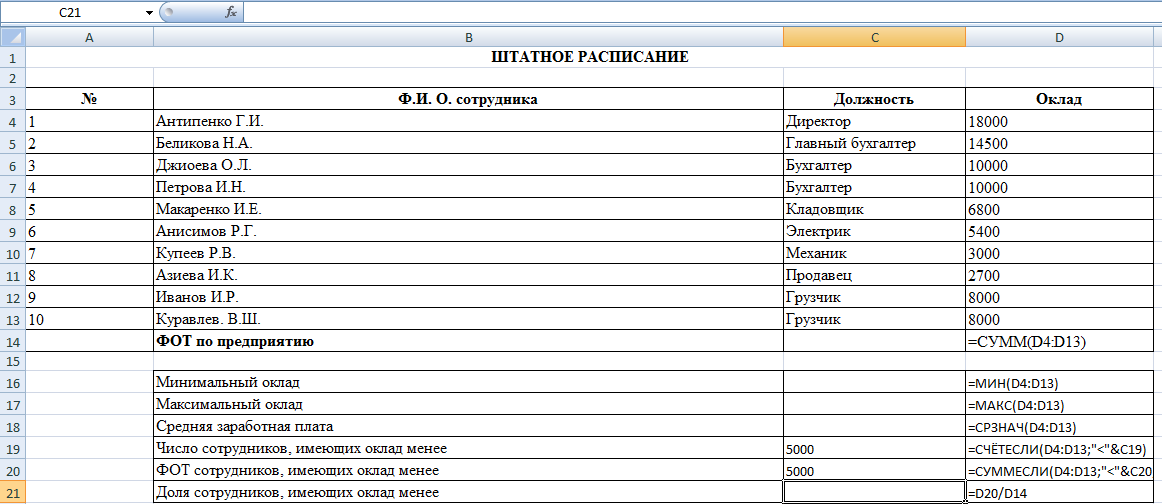This screenshot has height=504, width=1162.
Task: Click the fx Insert Function icon
Action: coord(231,13)
